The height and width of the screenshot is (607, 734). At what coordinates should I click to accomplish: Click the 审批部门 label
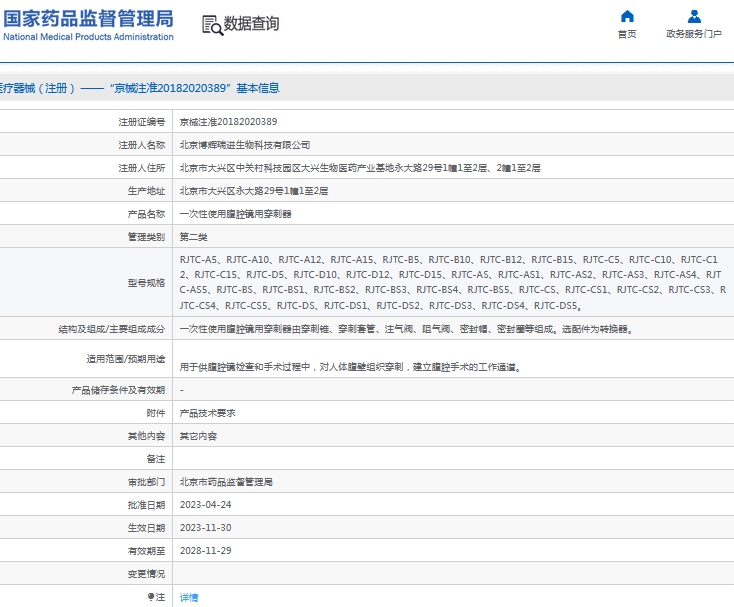coord(147,482)
